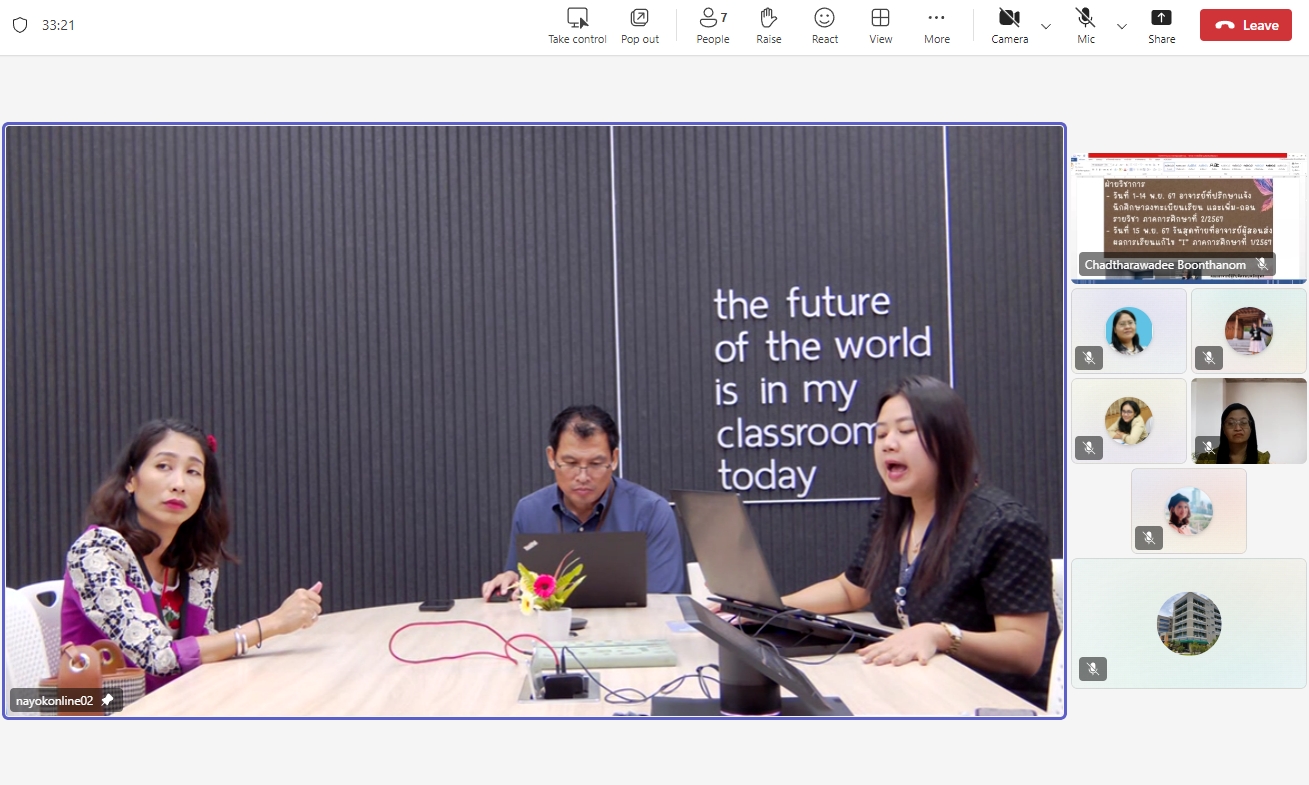Unmute the Mic
The height and width of the screenshot is (785, 1309).
(x=1085, y=18)
